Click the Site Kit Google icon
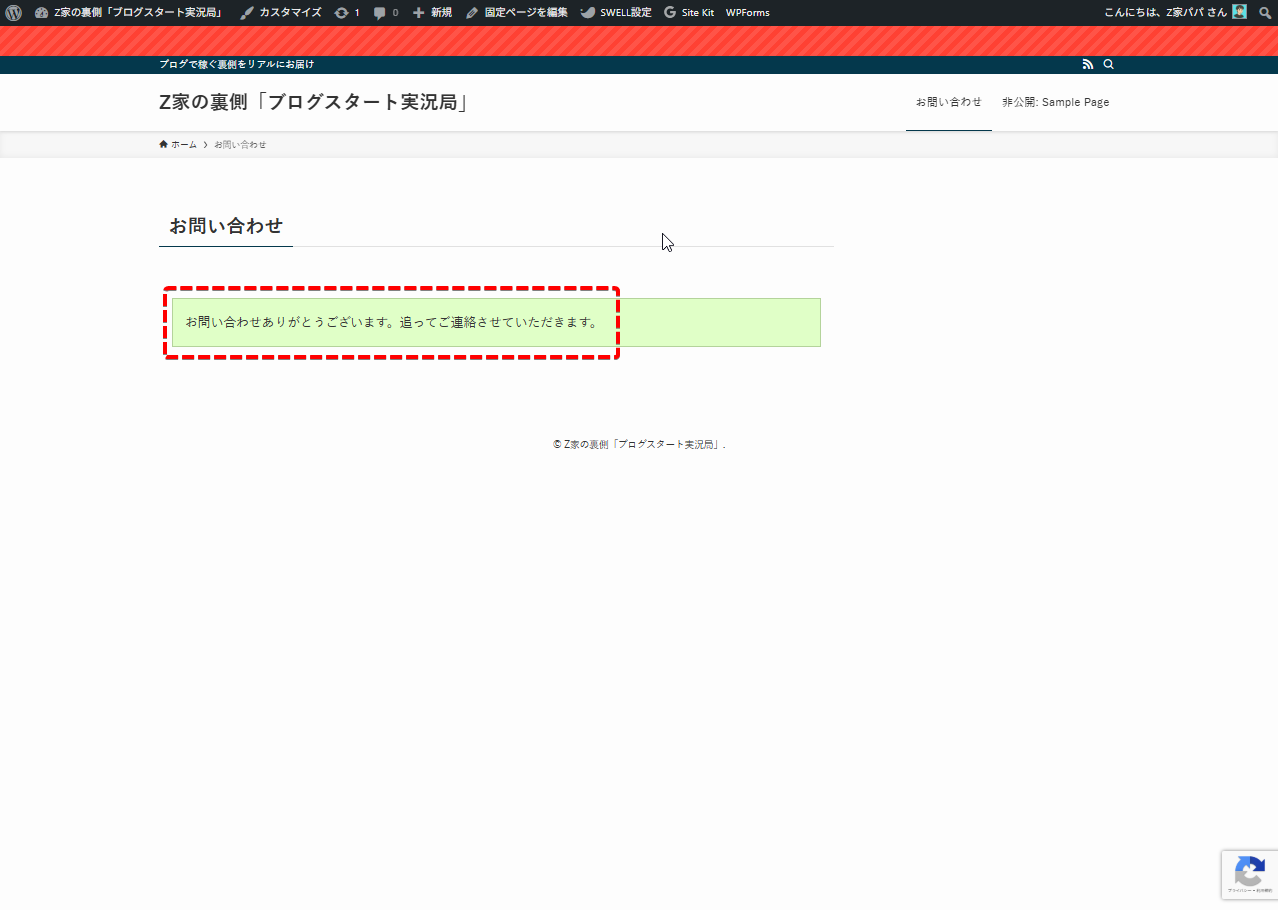1278x910 pixels. [670, 13]
